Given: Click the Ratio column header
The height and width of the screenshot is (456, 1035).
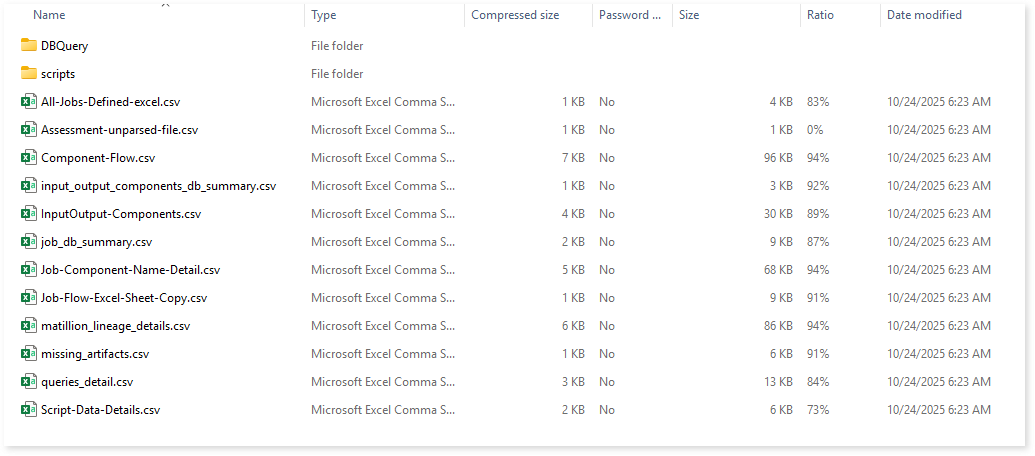Looking at the screenshot, I should click(820, 15).
